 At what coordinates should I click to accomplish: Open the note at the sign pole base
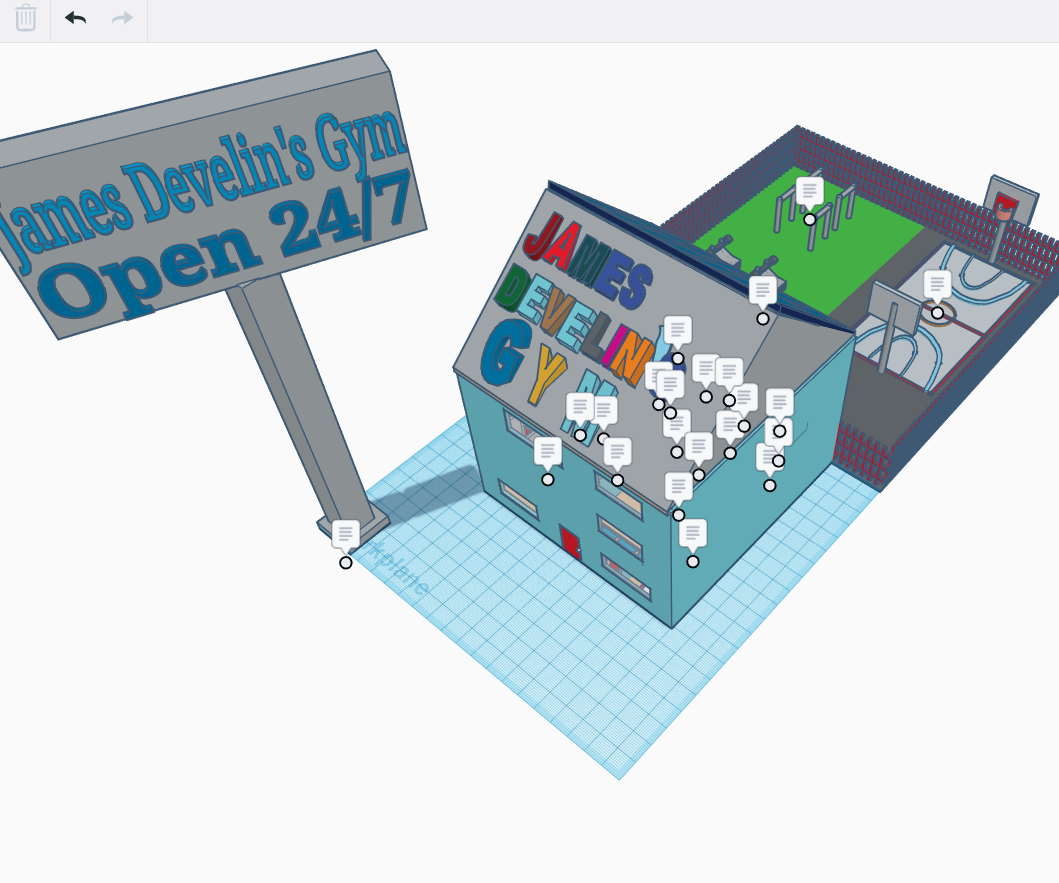pyautogui.click(x=345, y=534)
